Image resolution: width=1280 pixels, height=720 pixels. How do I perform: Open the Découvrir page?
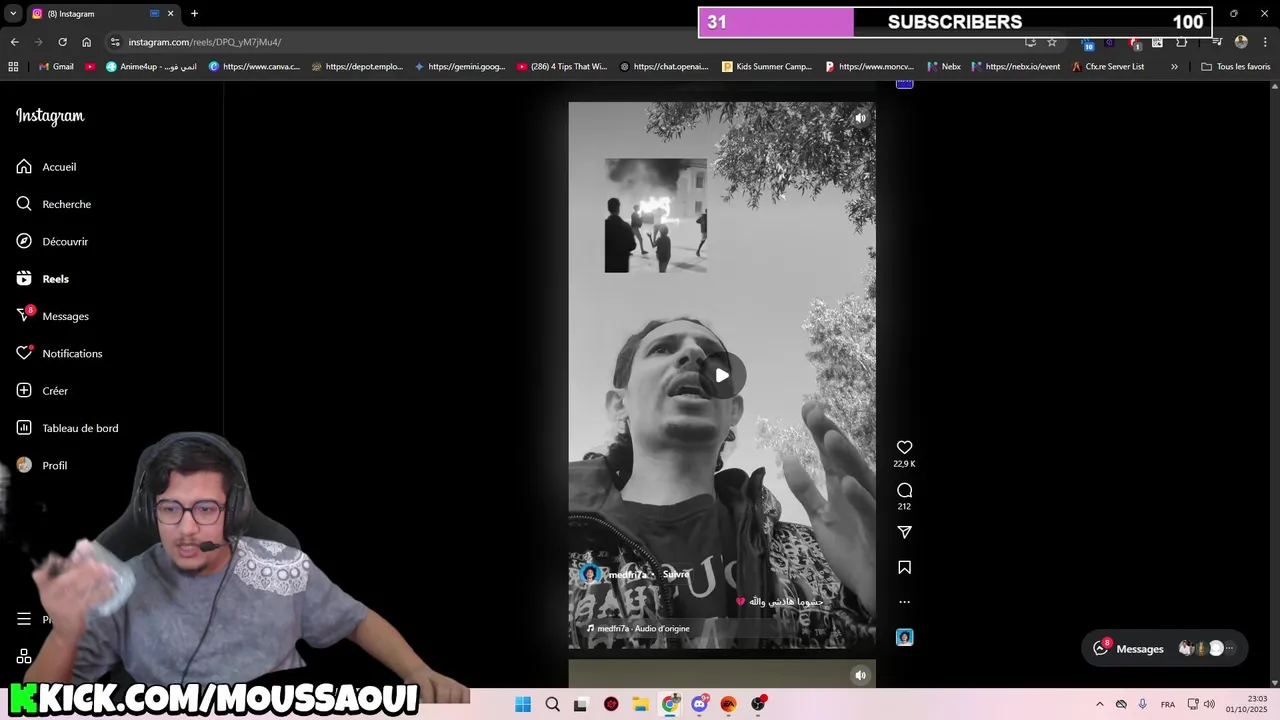pyautogui.click(x=52, y=242)
